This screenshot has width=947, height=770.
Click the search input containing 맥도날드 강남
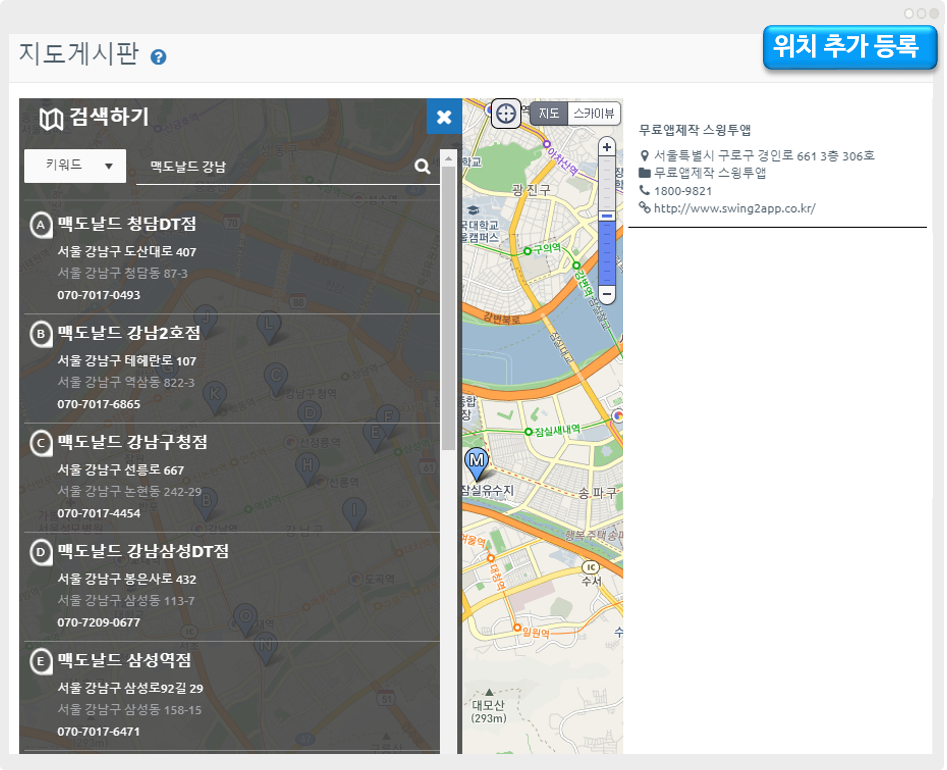(x=275, y=167)
